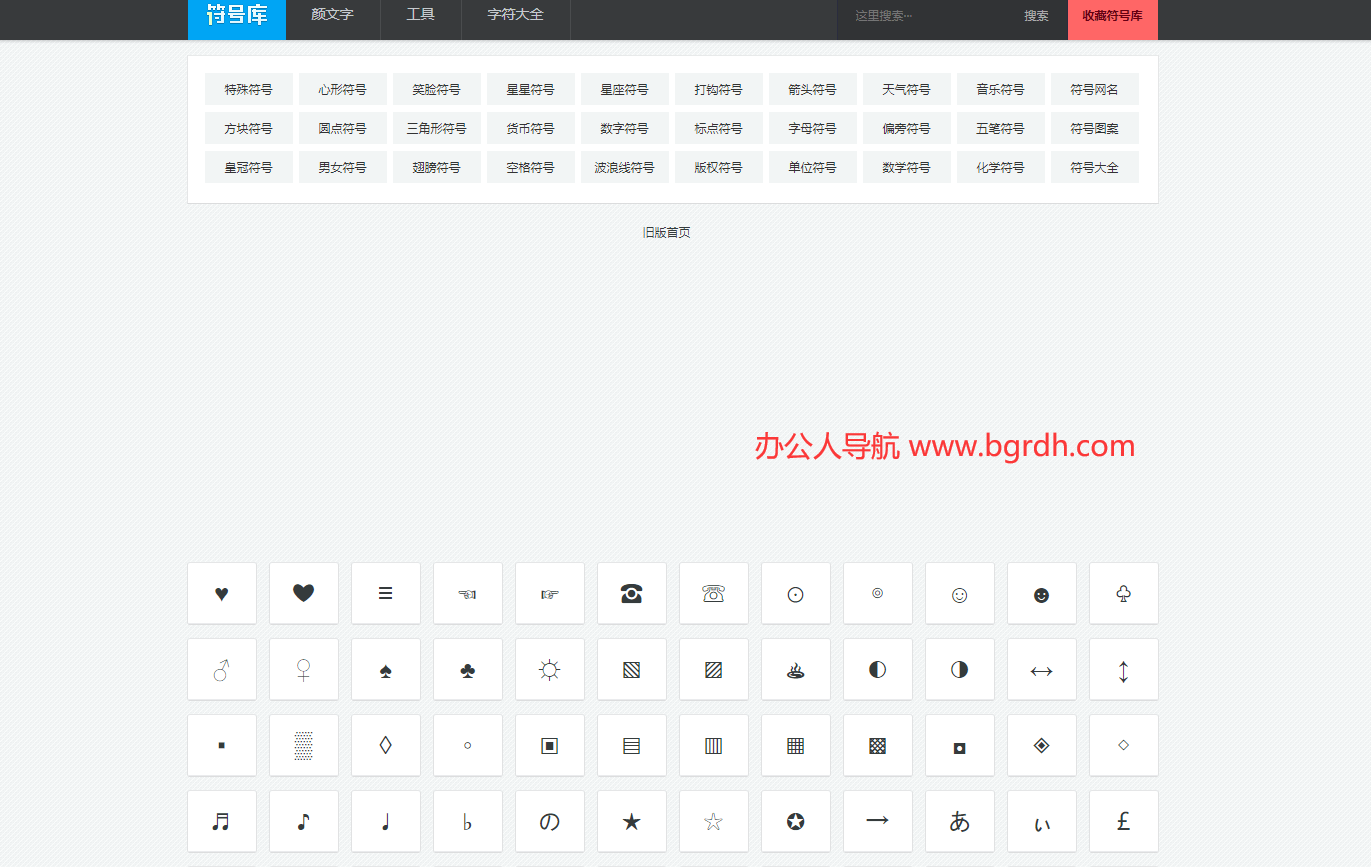Viewport: 1371px width, 867px height.
Task: Select the solid black star symbol
Action: [631, 822]
